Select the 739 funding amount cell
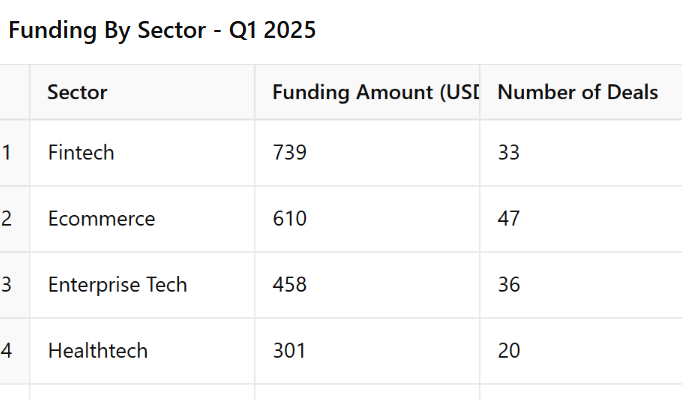The width and height of the screenshot is (682, 400). pyautogui.click(x=367, y=153)
